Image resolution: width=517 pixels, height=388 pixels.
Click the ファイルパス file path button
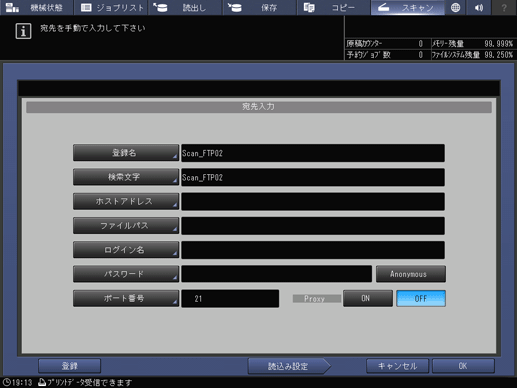click(126, 226)
